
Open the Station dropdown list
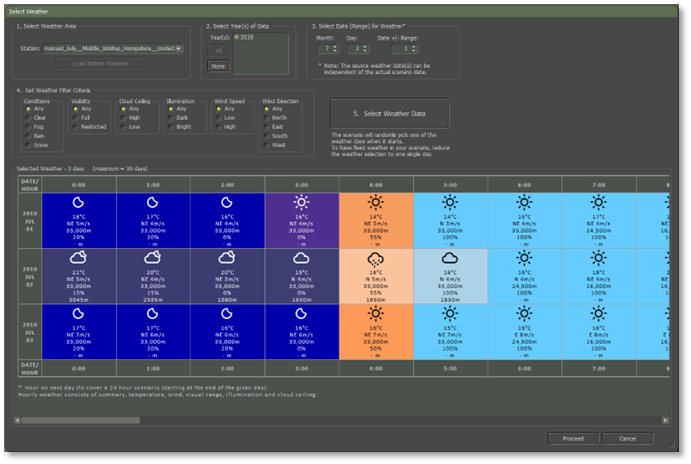(179, 48)
